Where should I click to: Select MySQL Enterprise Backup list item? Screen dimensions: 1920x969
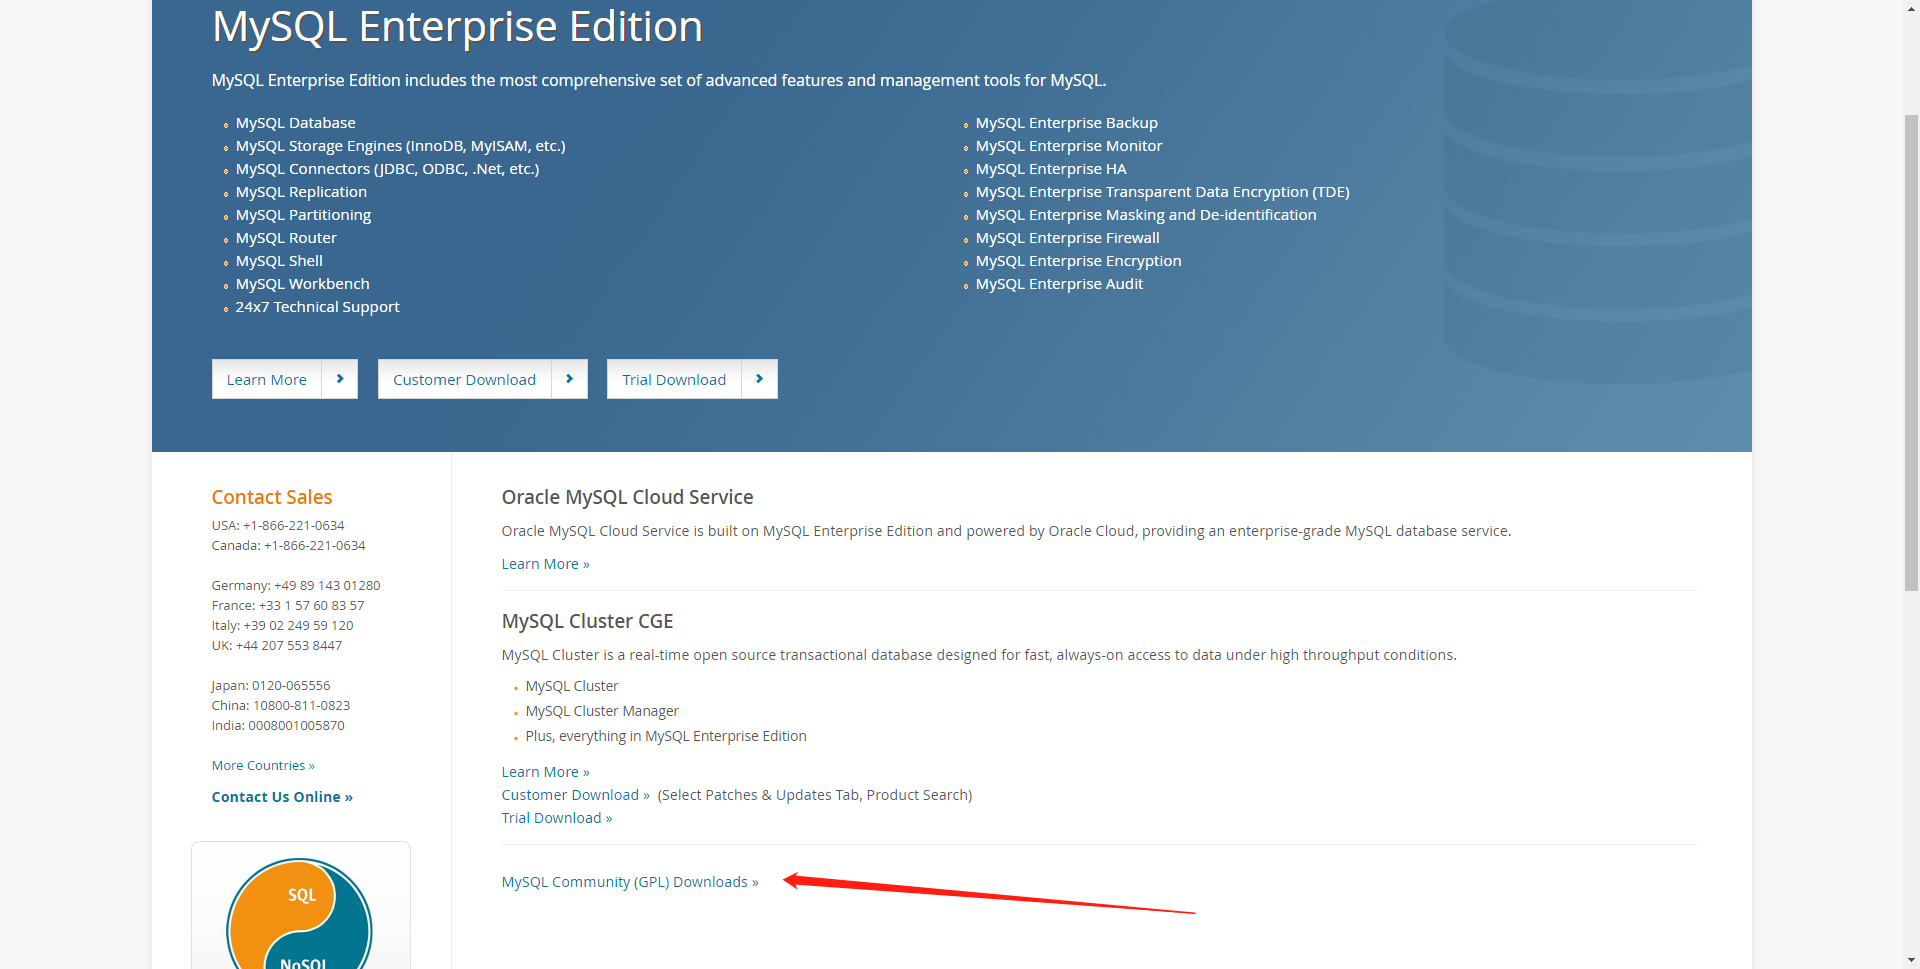1067,123
